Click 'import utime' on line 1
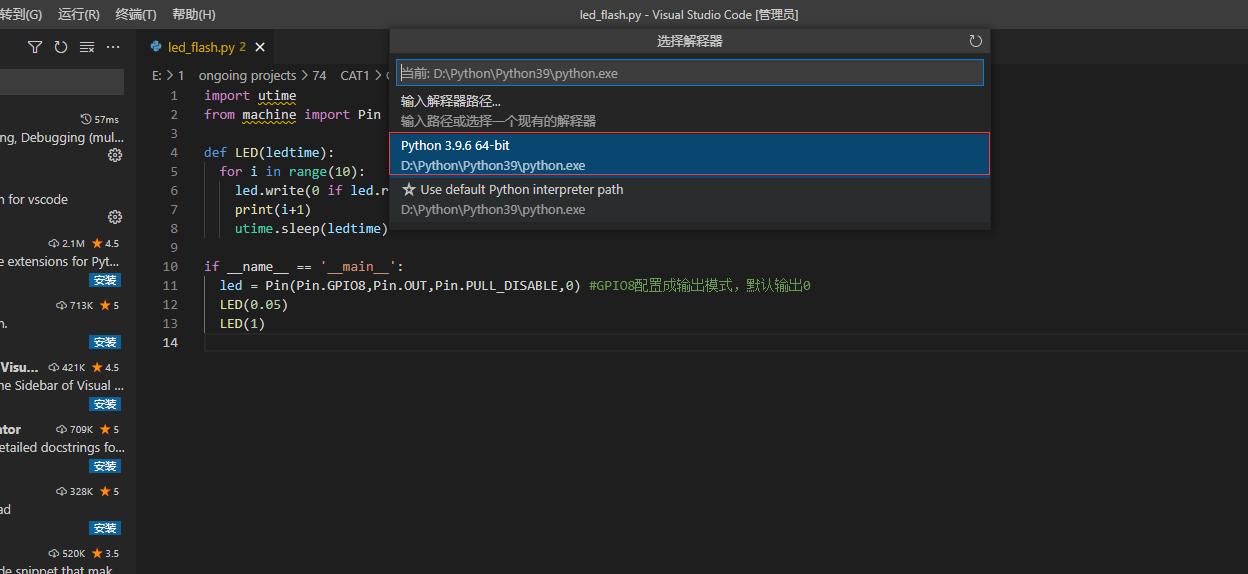 [x=250, y=96]
